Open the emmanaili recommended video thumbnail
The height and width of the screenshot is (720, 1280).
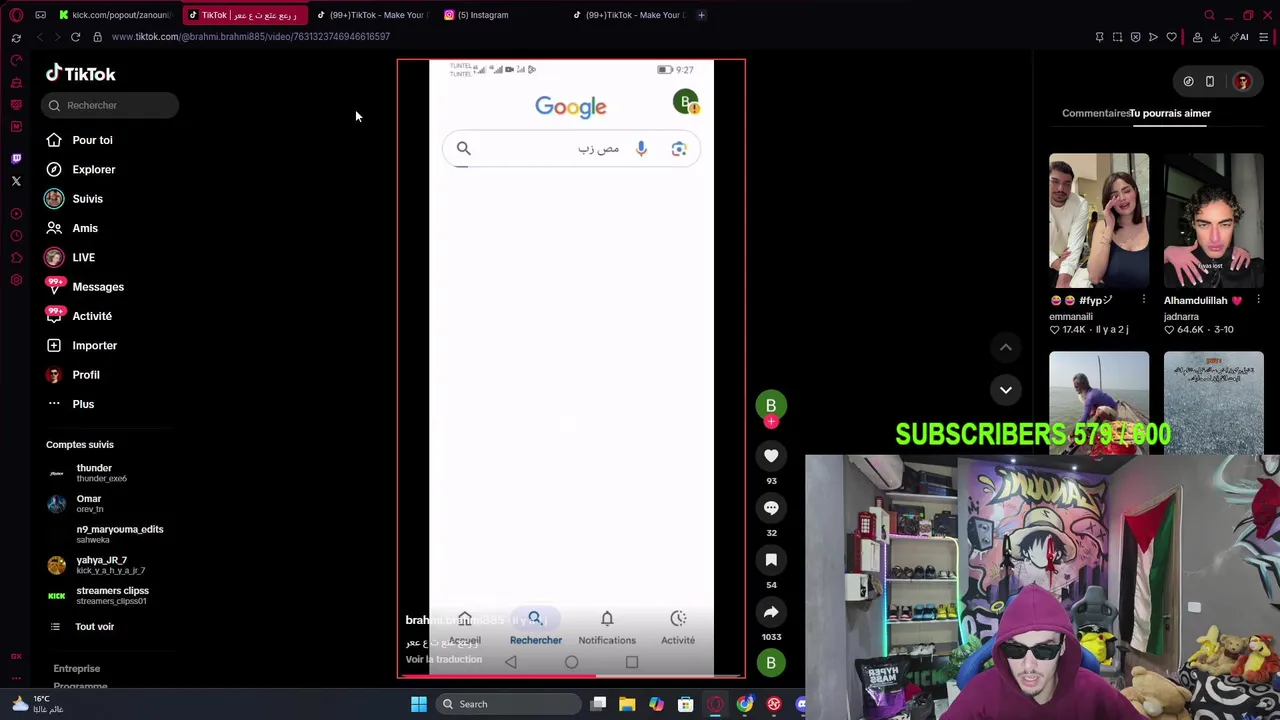click(x=1099, y=220)
